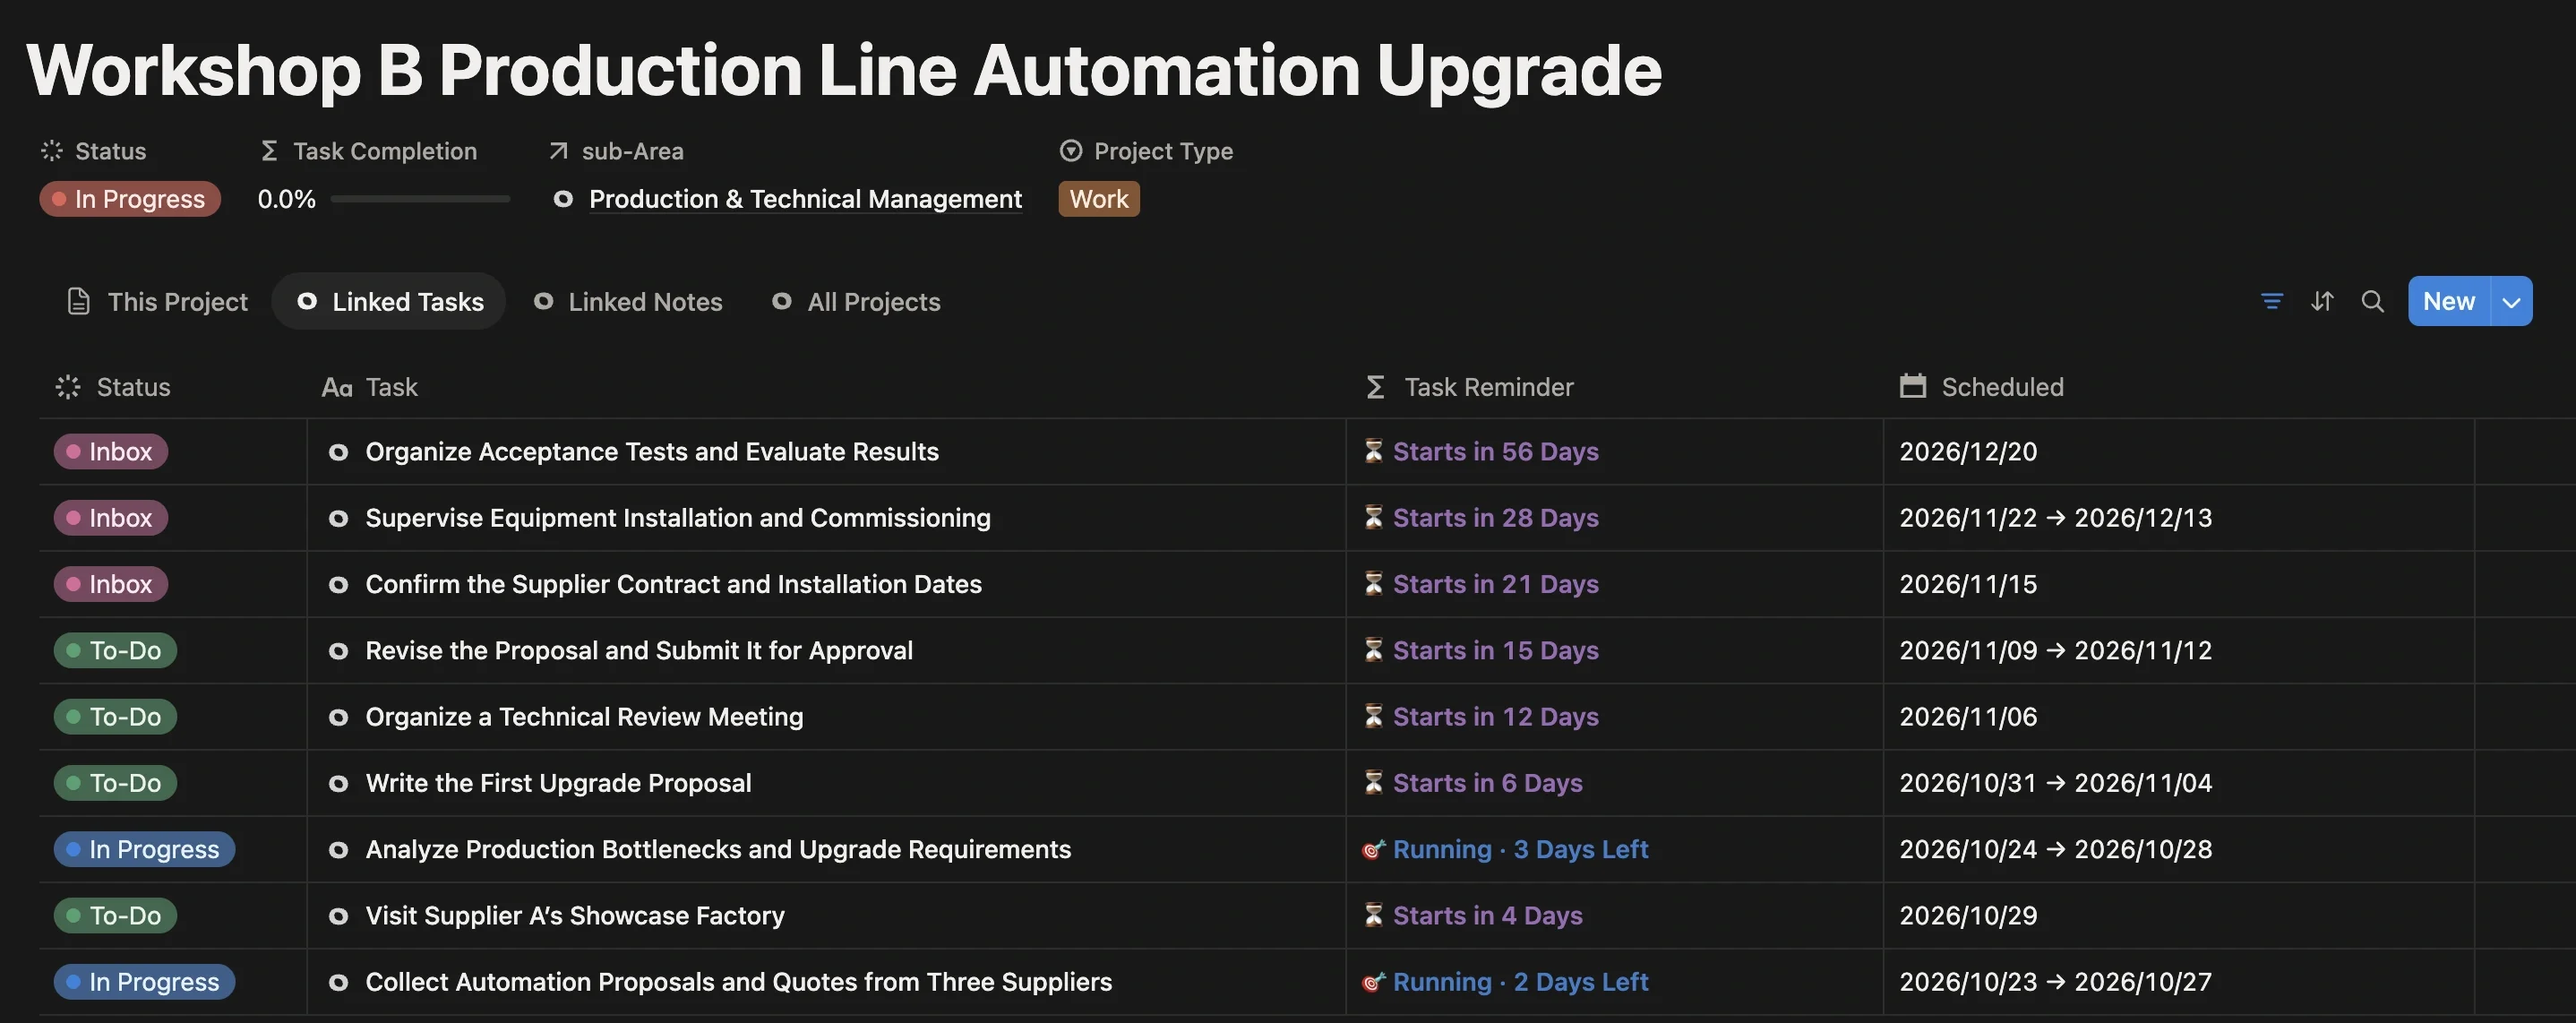Click scheduled date 2026/12/20
Screen dimensions: 2576x1023
(1968, 452)
